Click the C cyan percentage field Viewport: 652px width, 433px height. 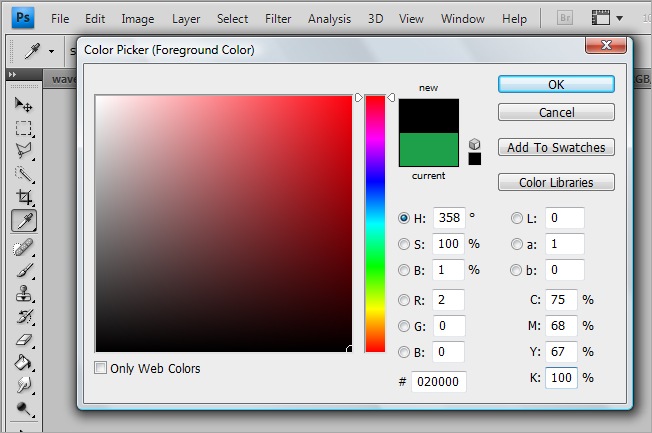tap(561, 300)
